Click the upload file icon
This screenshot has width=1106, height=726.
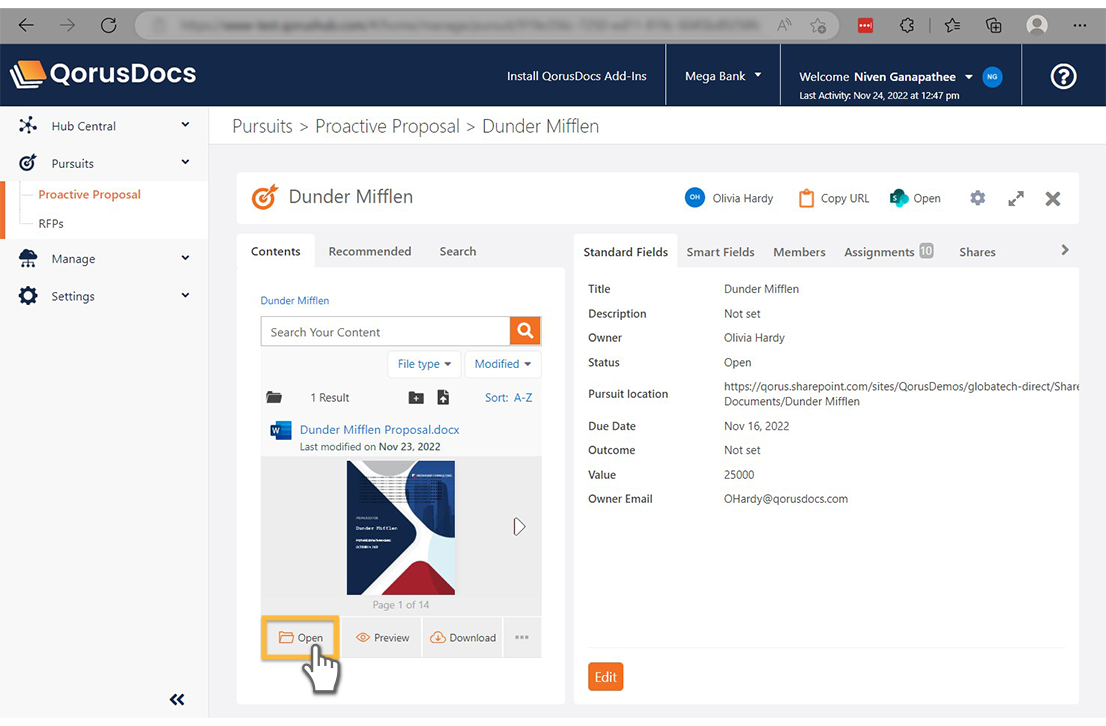443,397
